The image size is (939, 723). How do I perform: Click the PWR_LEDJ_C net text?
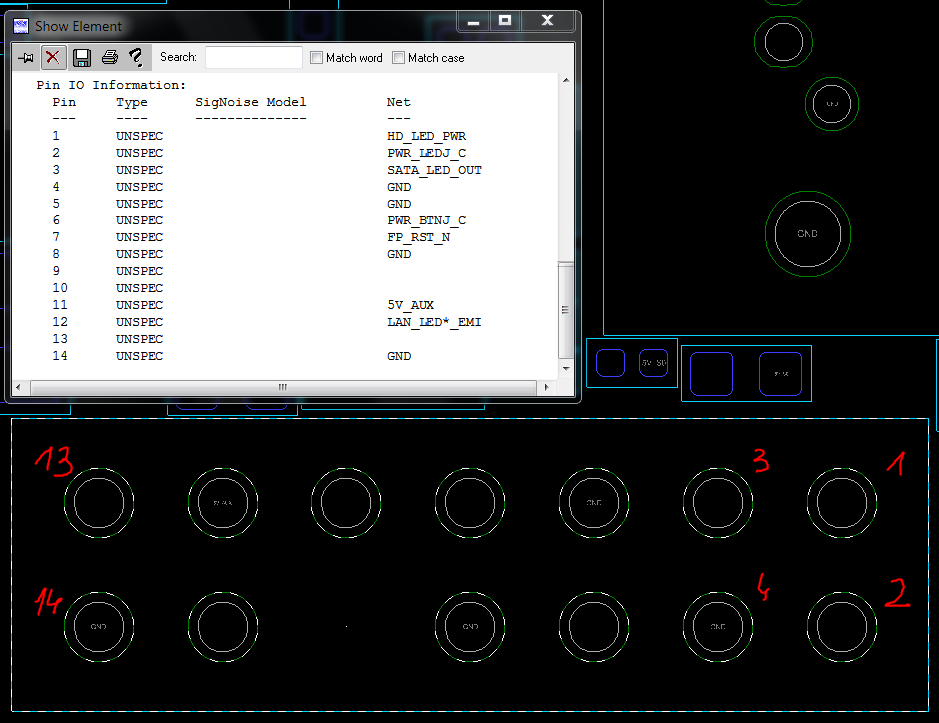coord(426,153)
